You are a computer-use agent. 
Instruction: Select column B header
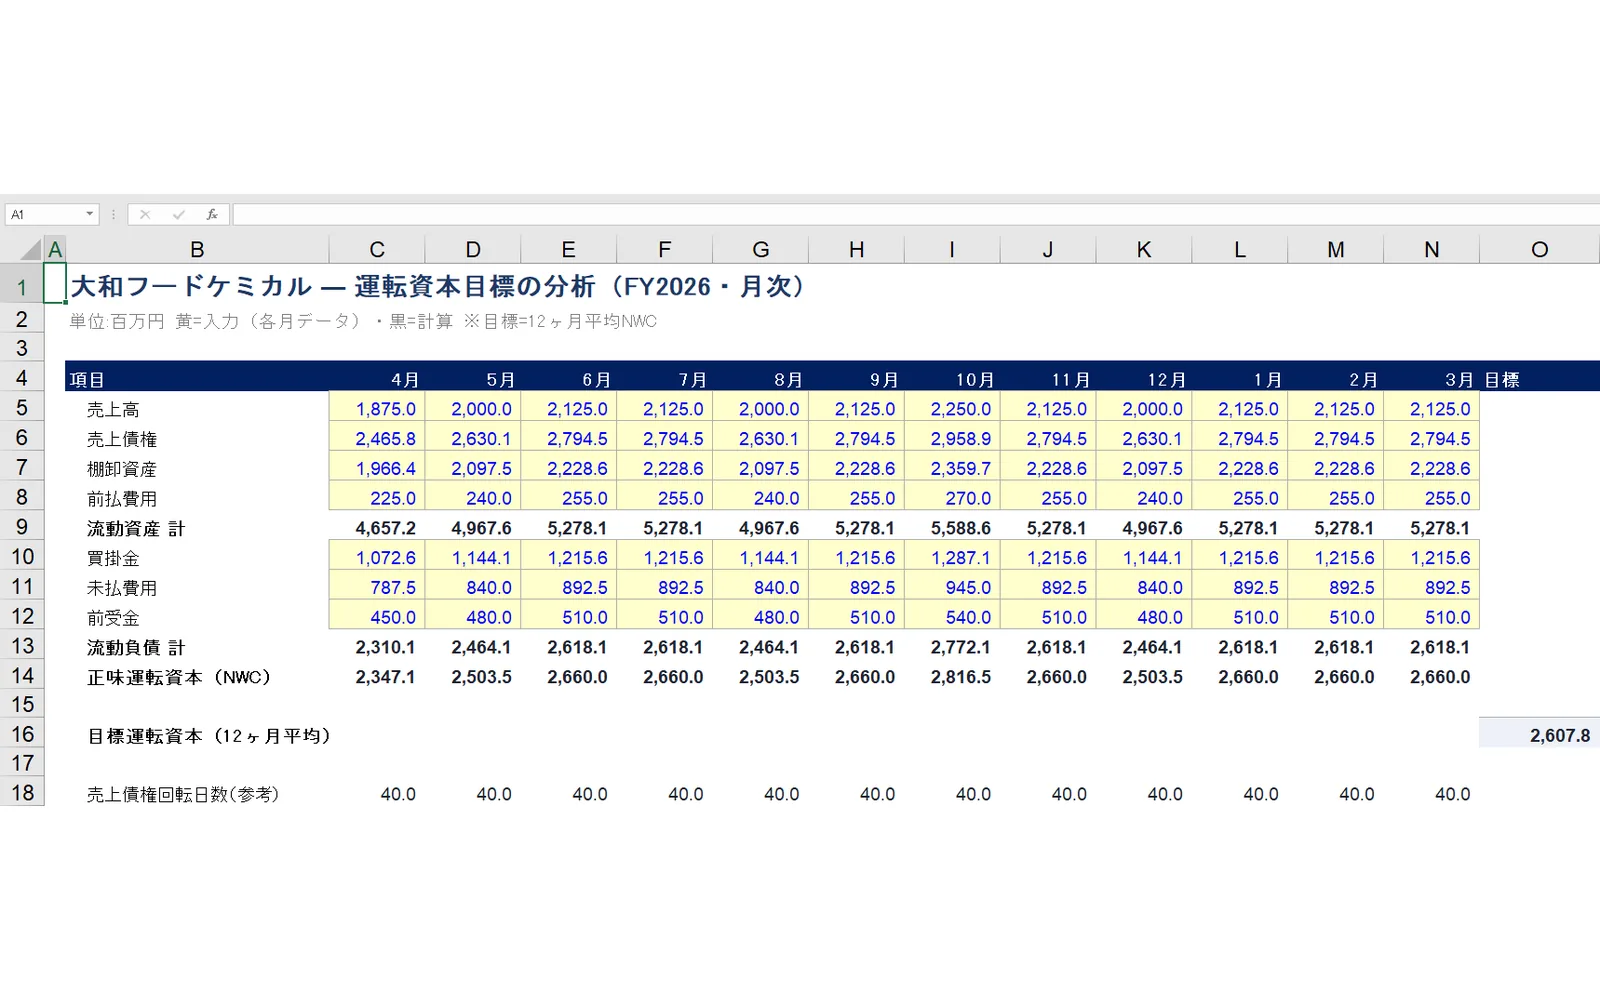tap(197, 249)
